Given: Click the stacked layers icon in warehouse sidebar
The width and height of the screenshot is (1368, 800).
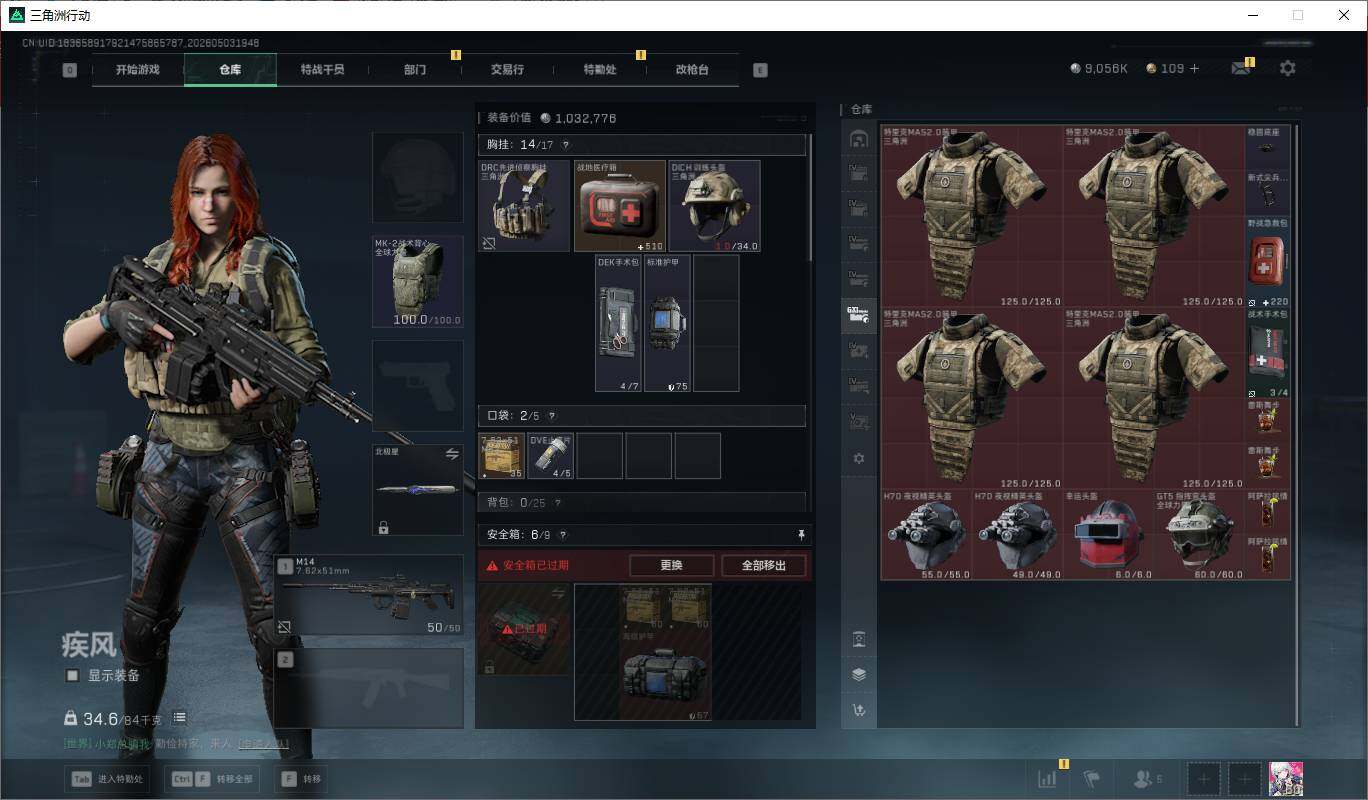Looking at the screenshot, I should tap(858, 674).
